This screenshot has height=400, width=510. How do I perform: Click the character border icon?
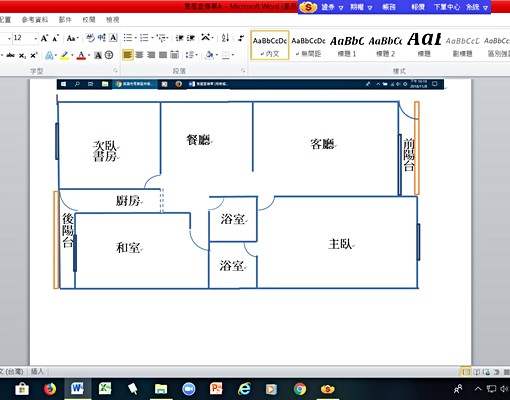pyautogui.click(x=113, y=38)
